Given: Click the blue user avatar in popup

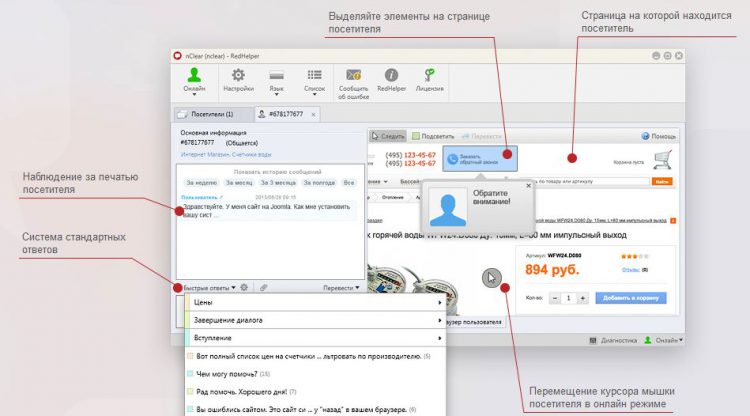Looking at the screenshot, I should pyautogui.click(x=448, y=208).
